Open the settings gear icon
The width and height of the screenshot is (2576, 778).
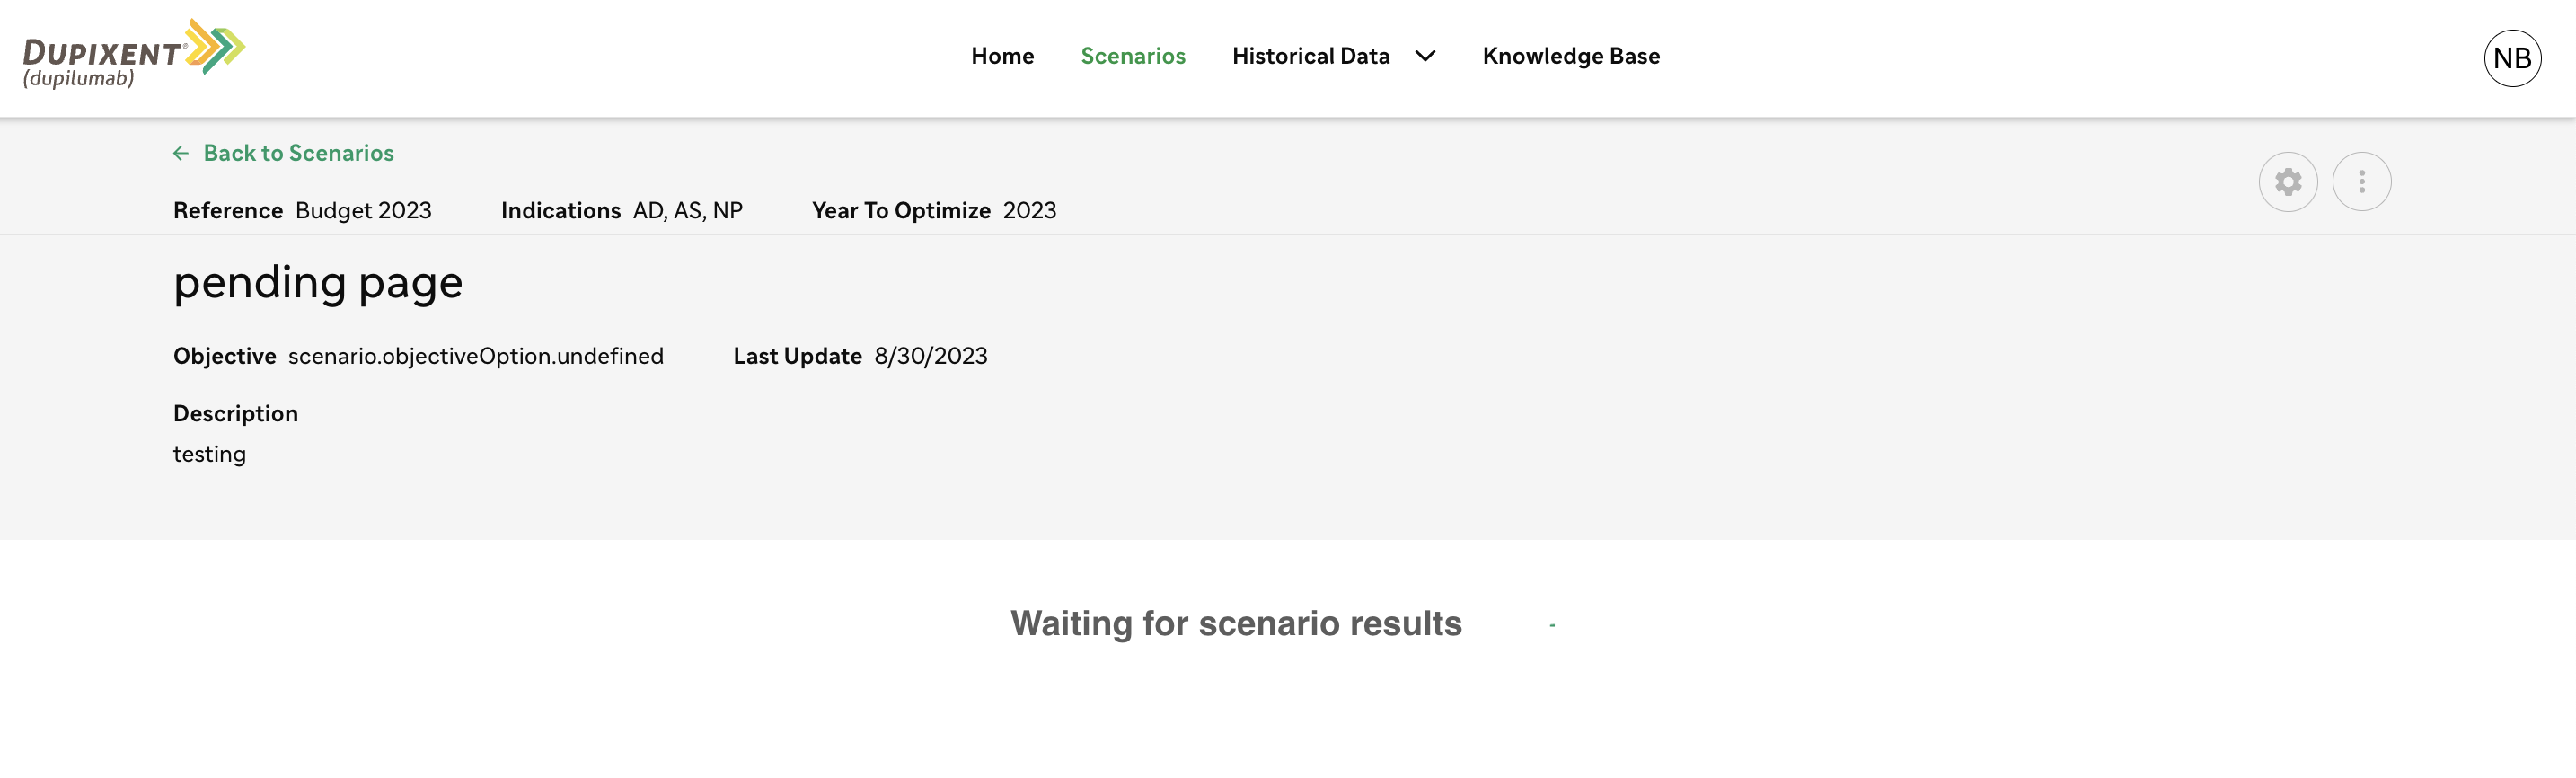(2288, 182)
